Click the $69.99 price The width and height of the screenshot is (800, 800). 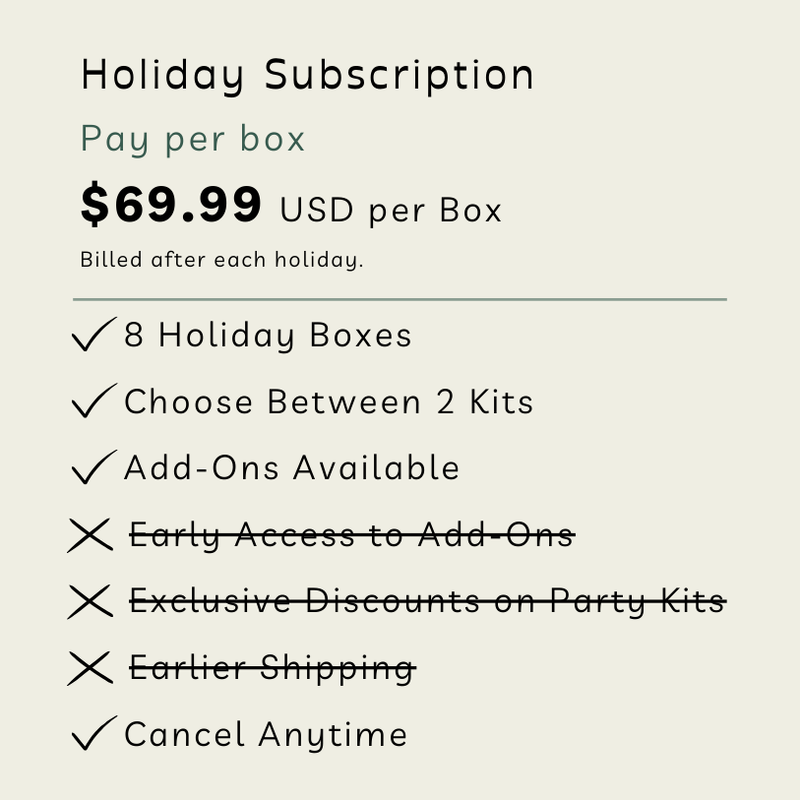pos(171,204)
